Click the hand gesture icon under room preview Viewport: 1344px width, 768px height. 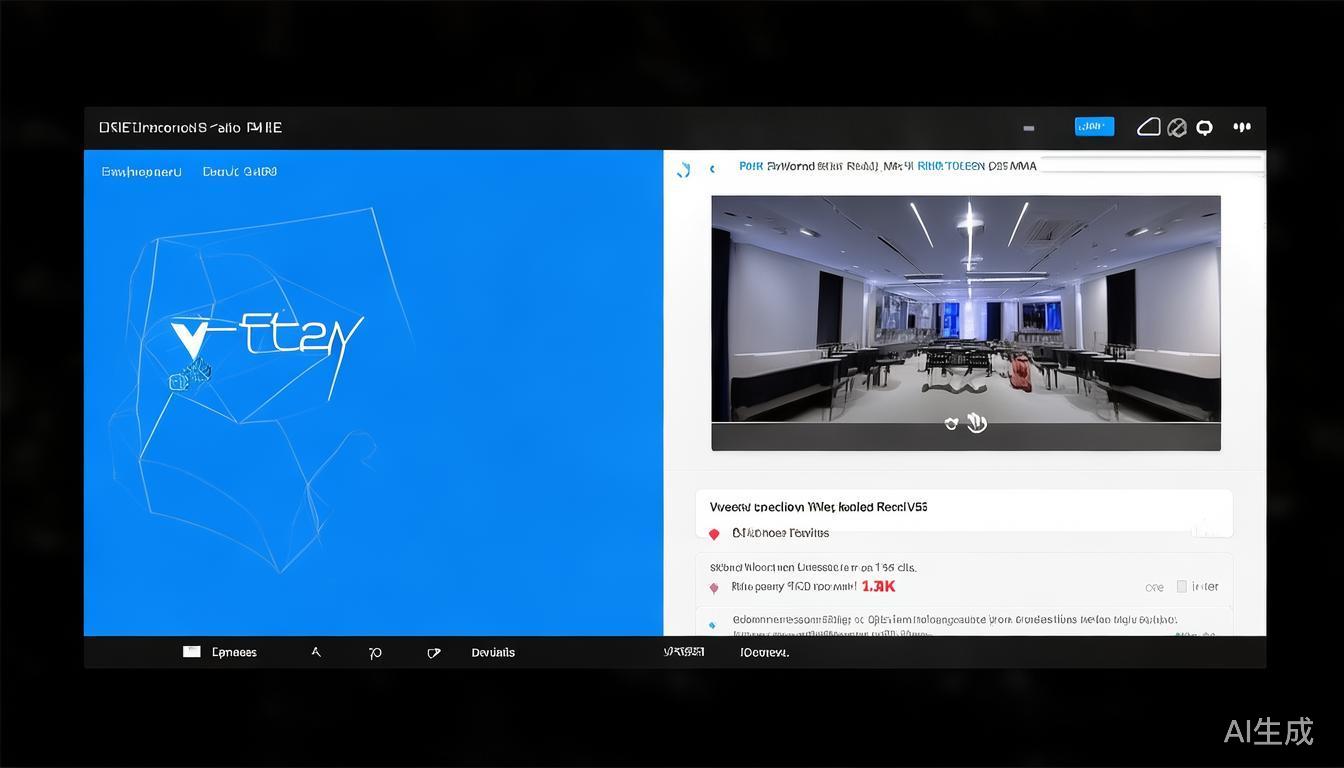(x=977, y=423)
